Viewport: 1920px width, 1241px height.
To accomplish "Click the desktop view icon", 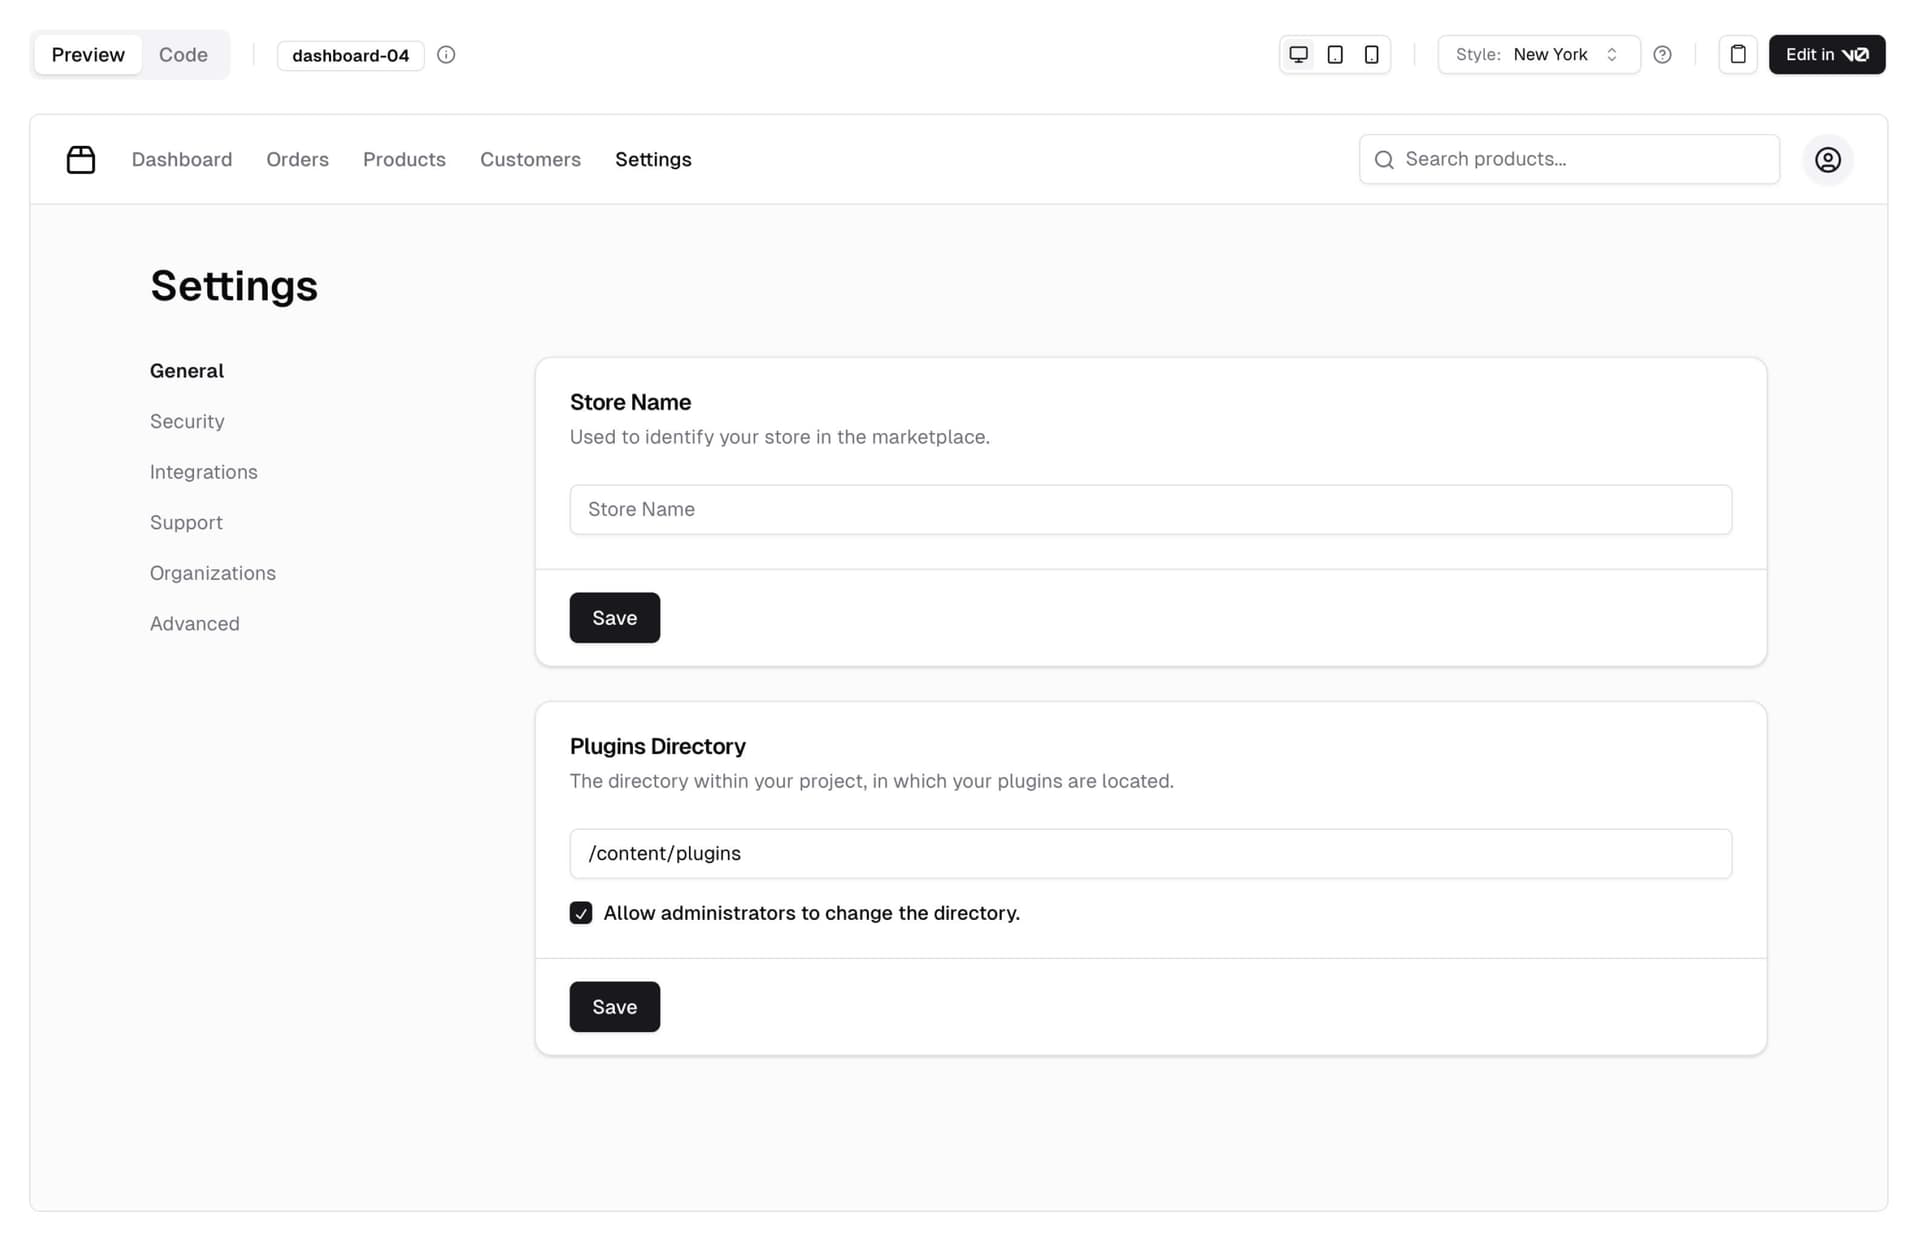I will coord(1299,55).
